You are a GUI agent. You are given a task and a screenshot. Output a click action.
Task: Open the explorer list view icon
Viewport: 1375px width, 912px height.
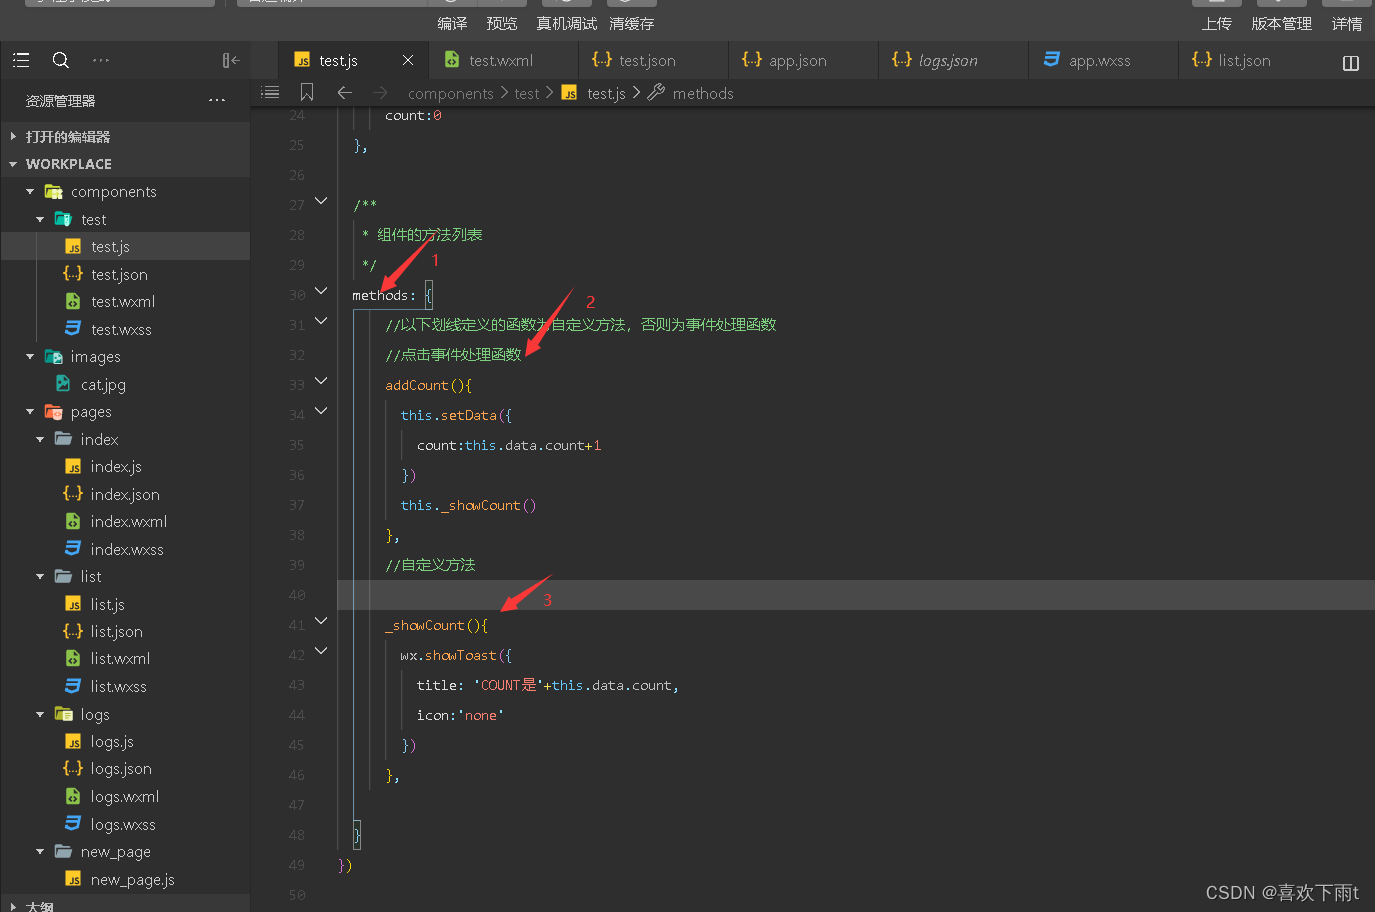point(21,60)
